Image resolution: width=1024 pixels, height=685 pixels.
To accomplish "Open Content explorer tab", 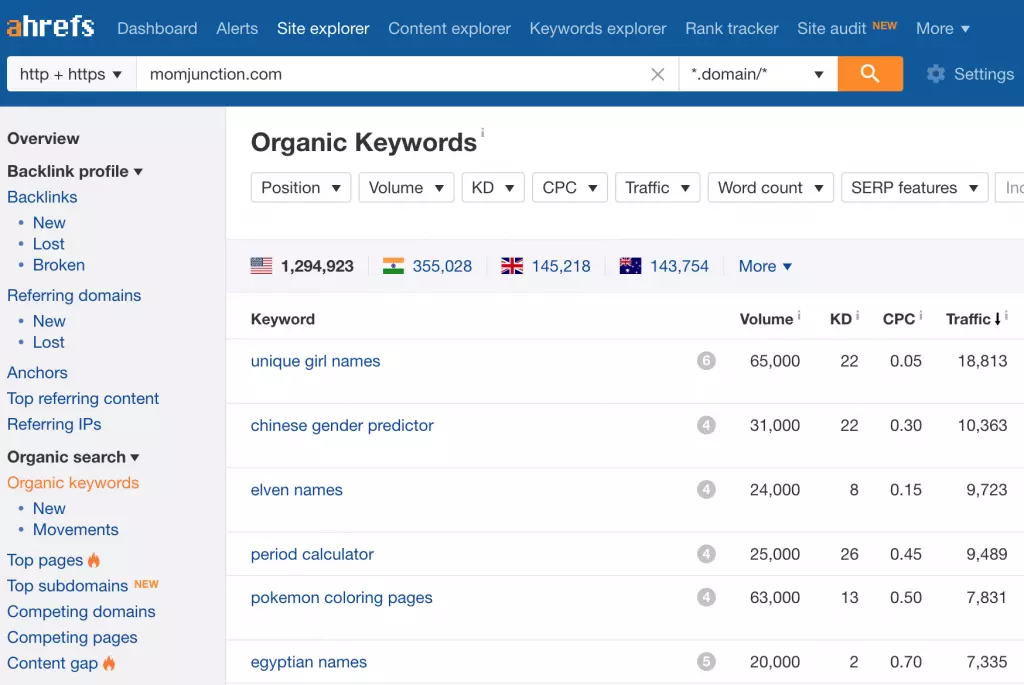I will click(x=449, y=29).
